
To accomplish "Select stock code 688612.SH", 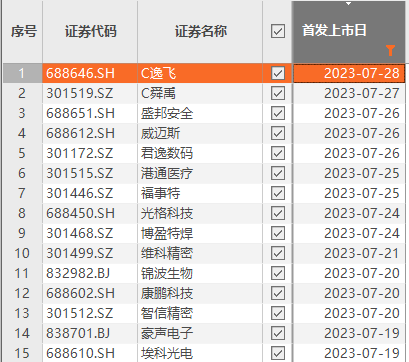I will click(80, 133).
